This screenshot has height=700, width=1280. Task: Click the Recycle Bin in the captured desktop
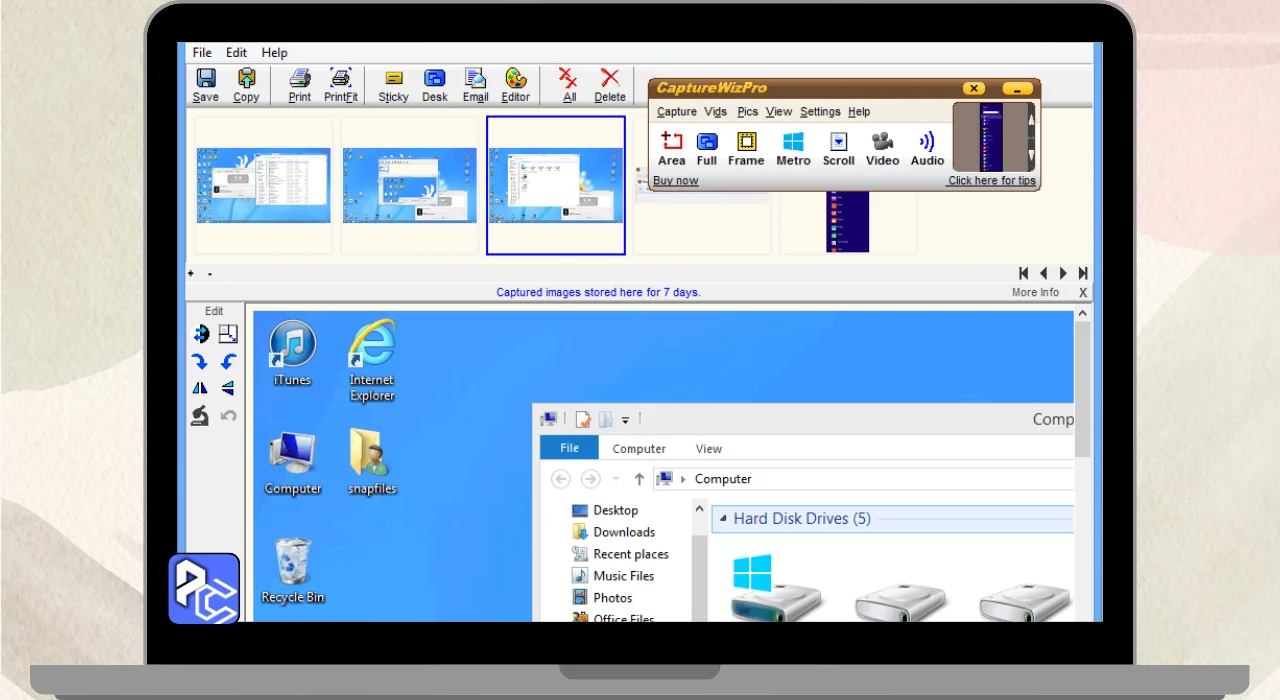click(293, 570)
